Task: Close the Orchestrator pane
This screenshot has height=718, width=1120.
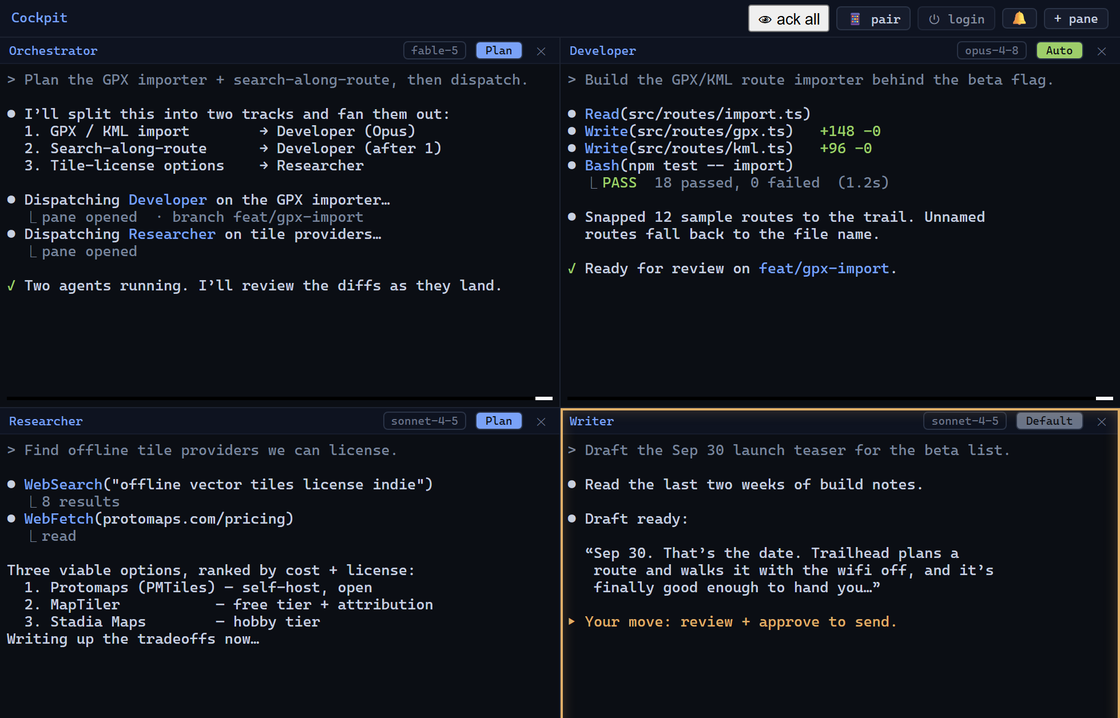Action: [x=541, y=51]
